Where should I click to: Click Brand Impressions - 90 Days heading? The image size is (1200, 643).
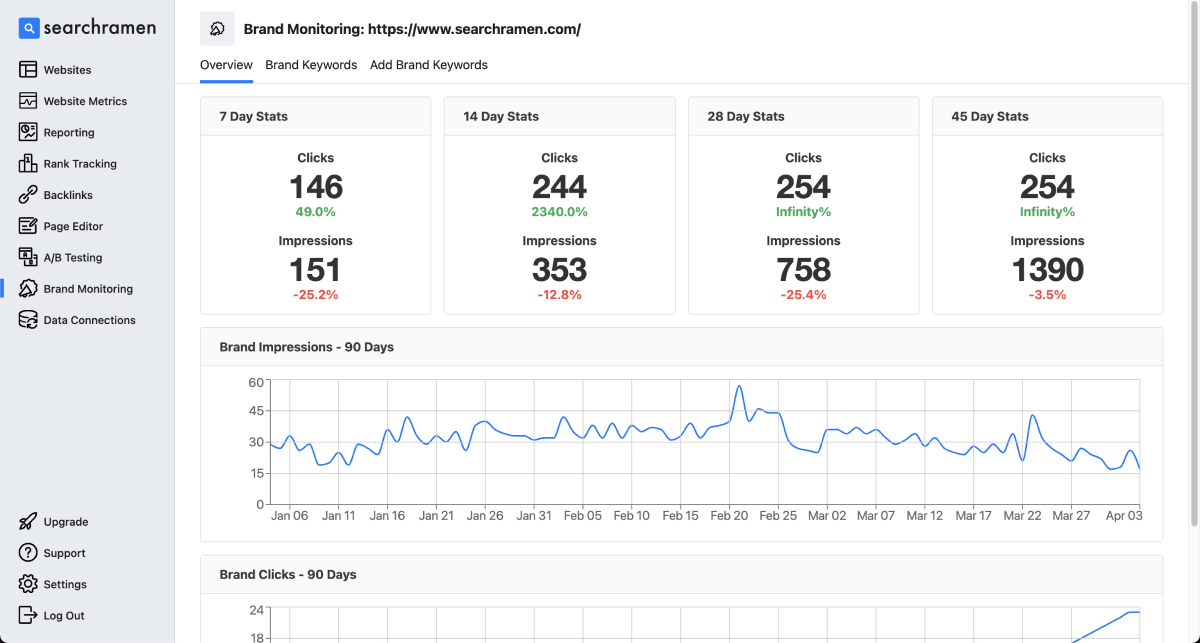(307, 347)
